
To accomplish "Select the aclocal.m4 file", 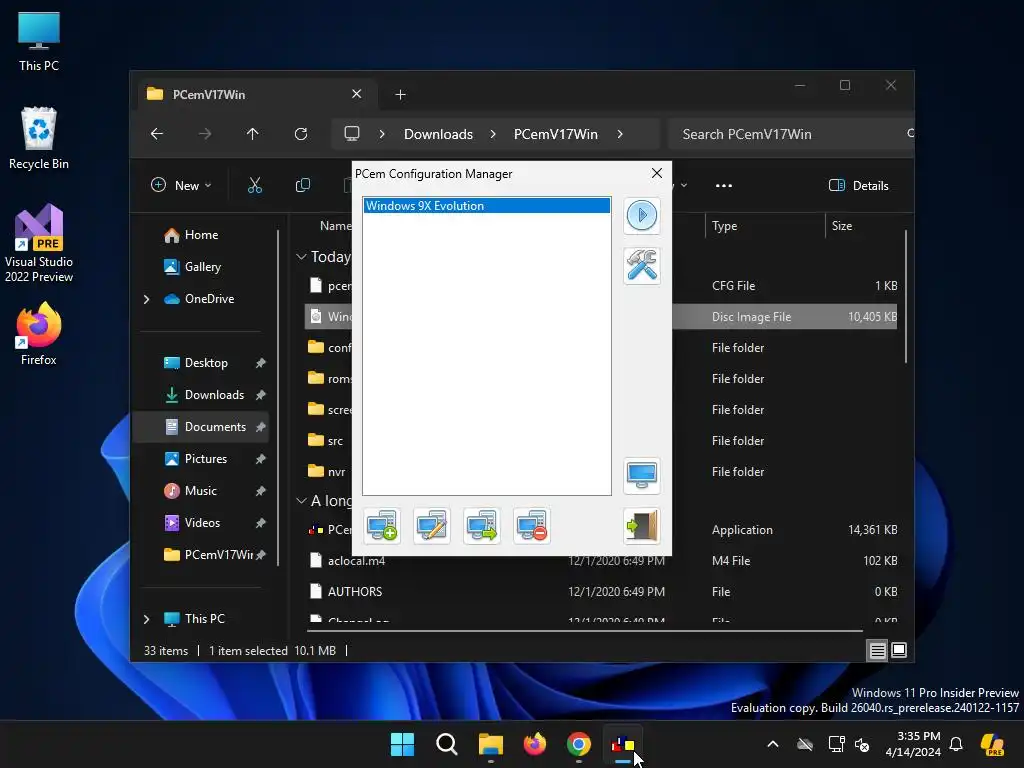I will click(356, 560).
